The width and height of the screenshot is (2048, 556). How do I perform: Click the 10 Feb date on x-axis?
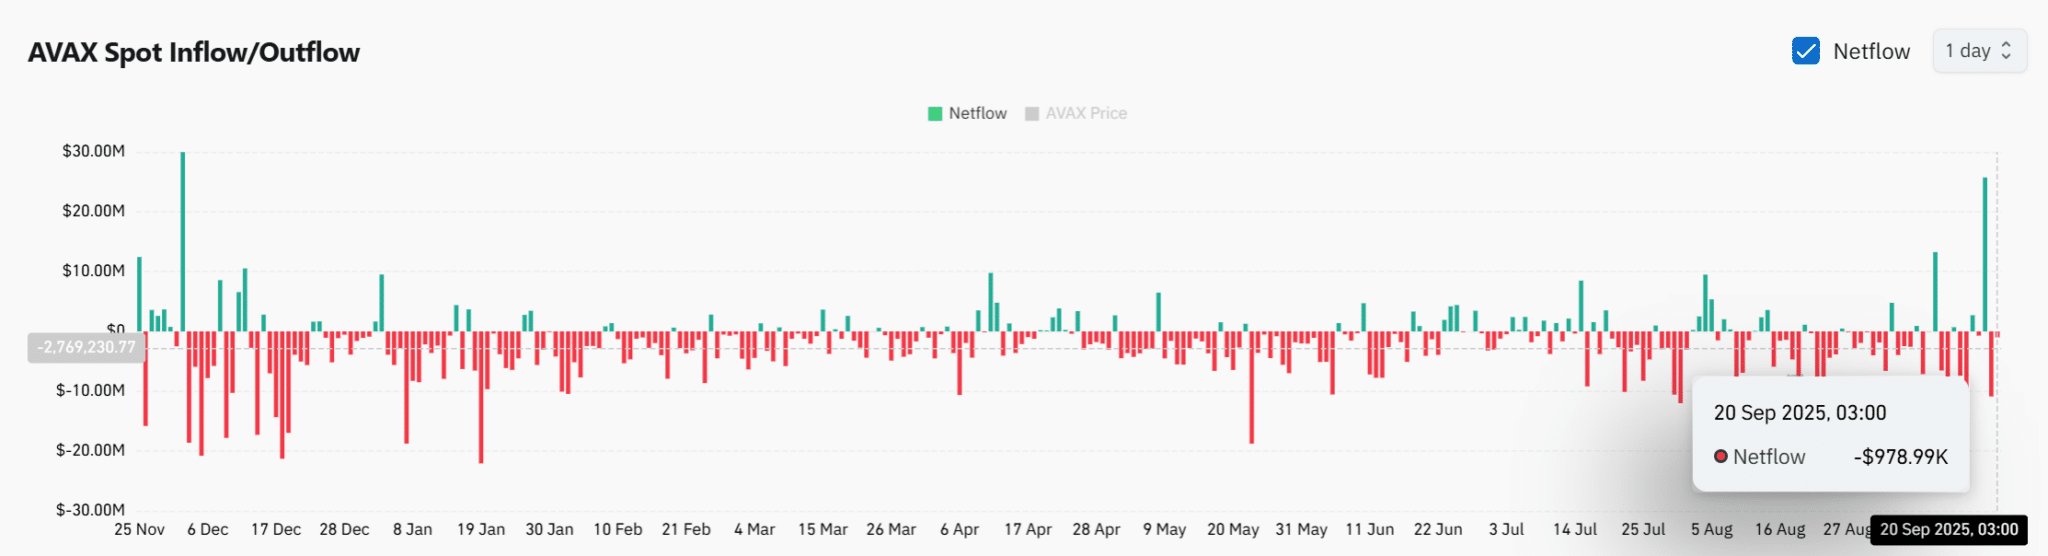click(x=617, y=529)
